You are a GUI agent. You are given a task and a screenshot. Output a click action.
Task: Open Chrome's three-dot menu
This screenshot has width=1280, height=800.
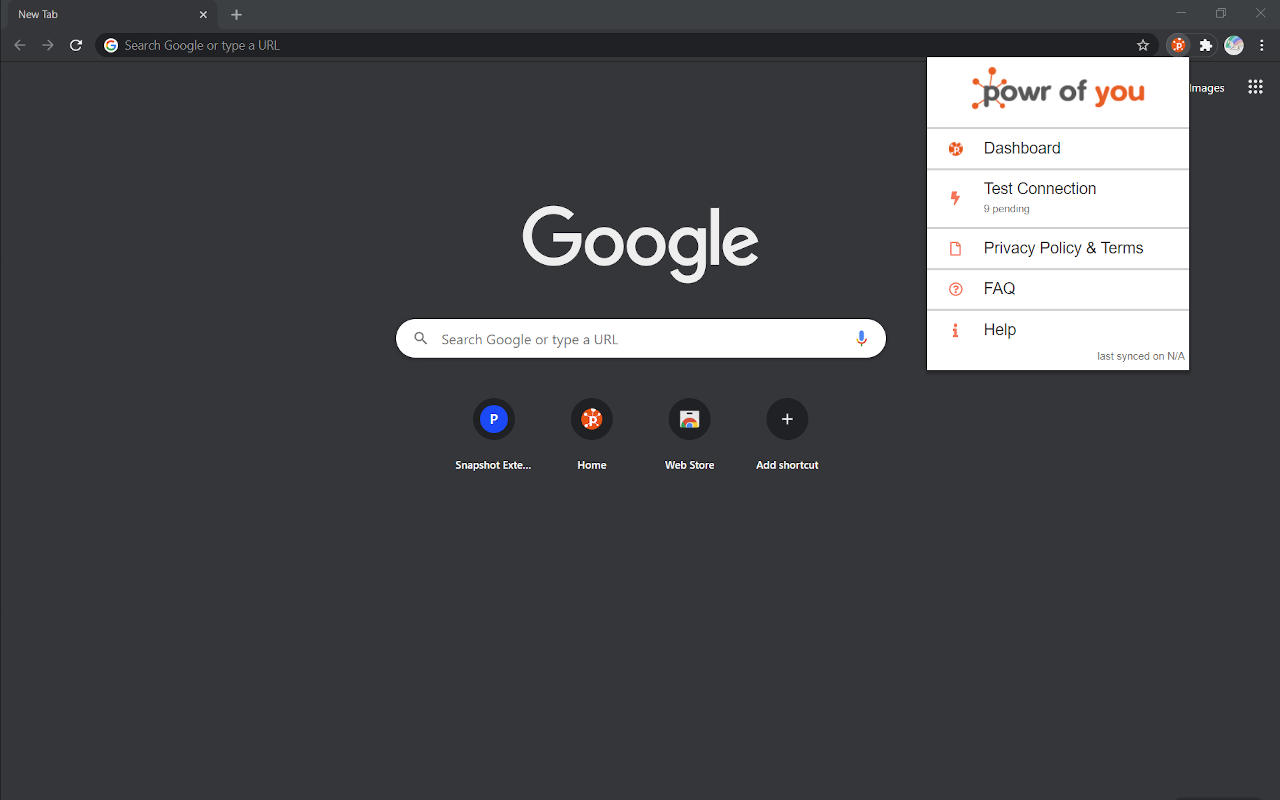(1262, 45)
